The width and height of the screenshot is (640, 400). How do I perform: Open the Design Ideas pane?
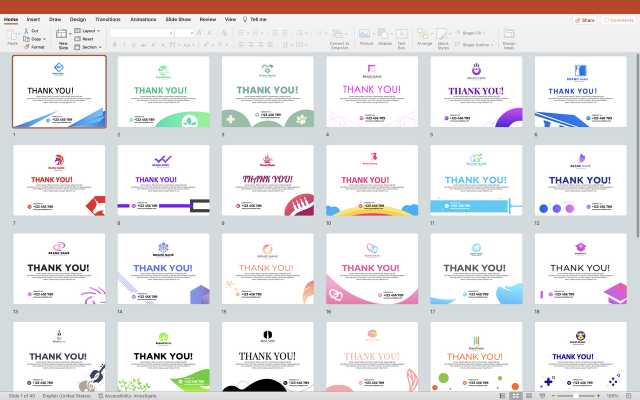click(x=509, y=38)
